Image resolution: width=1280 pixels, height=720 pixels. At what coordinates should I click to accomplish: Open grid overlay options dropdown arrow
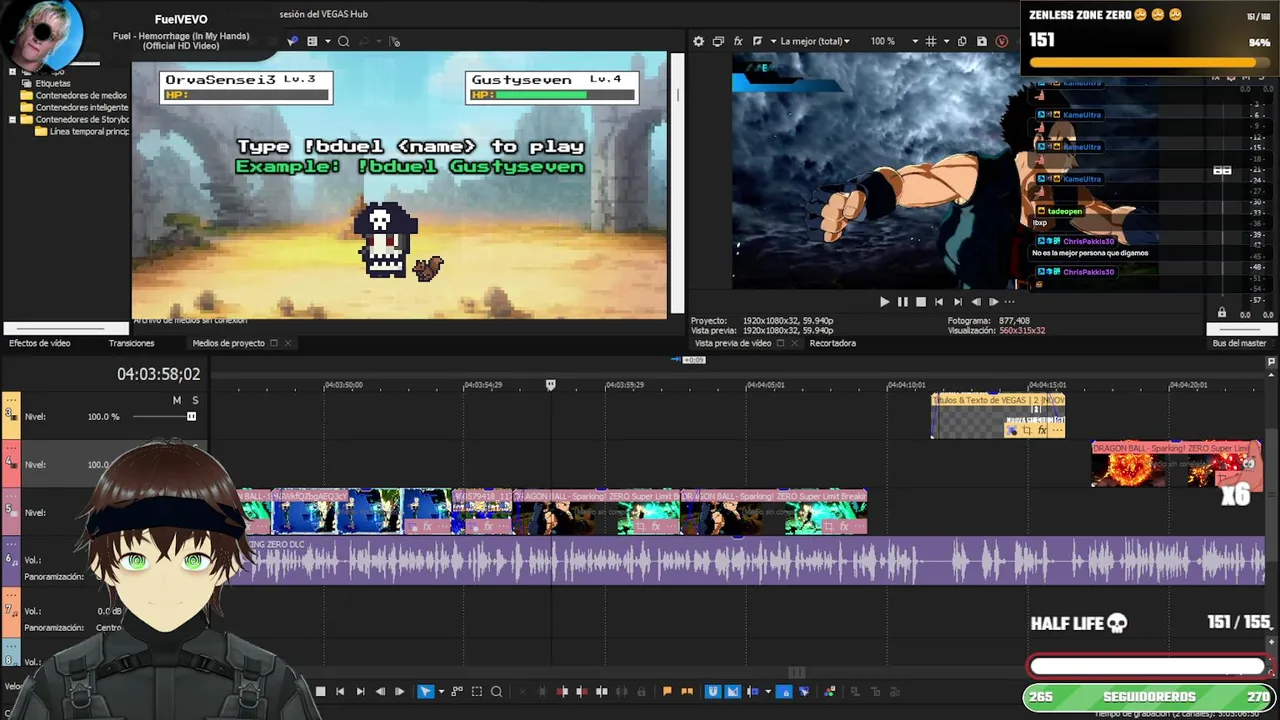click(947, 41)
